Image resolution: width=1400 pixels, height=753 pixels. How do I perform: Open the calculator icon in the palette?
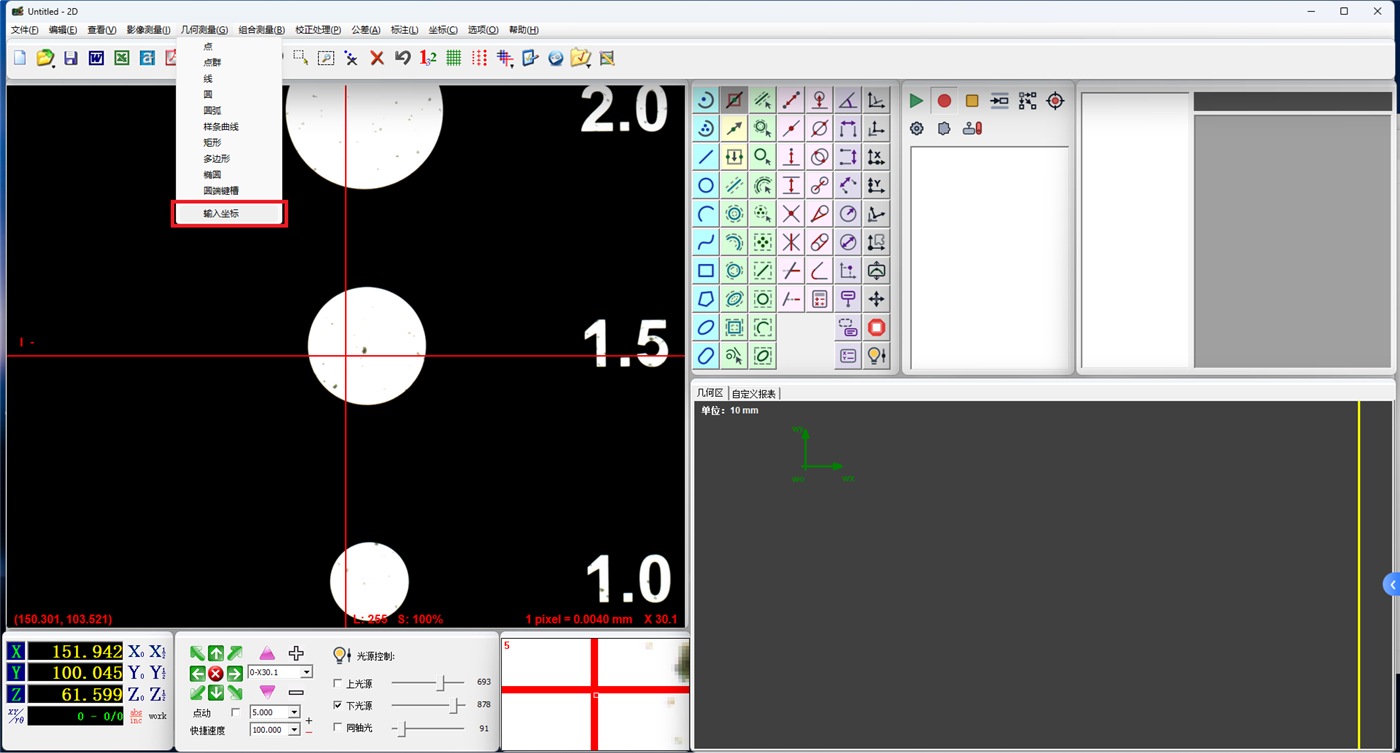(x=820, y=299)
